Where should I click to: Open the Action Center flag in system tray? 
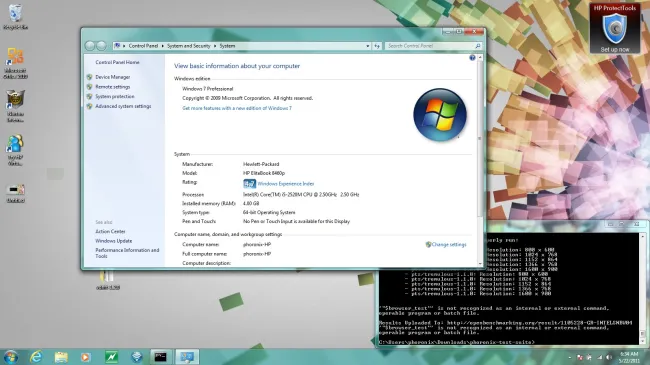(x=580, y=357)
